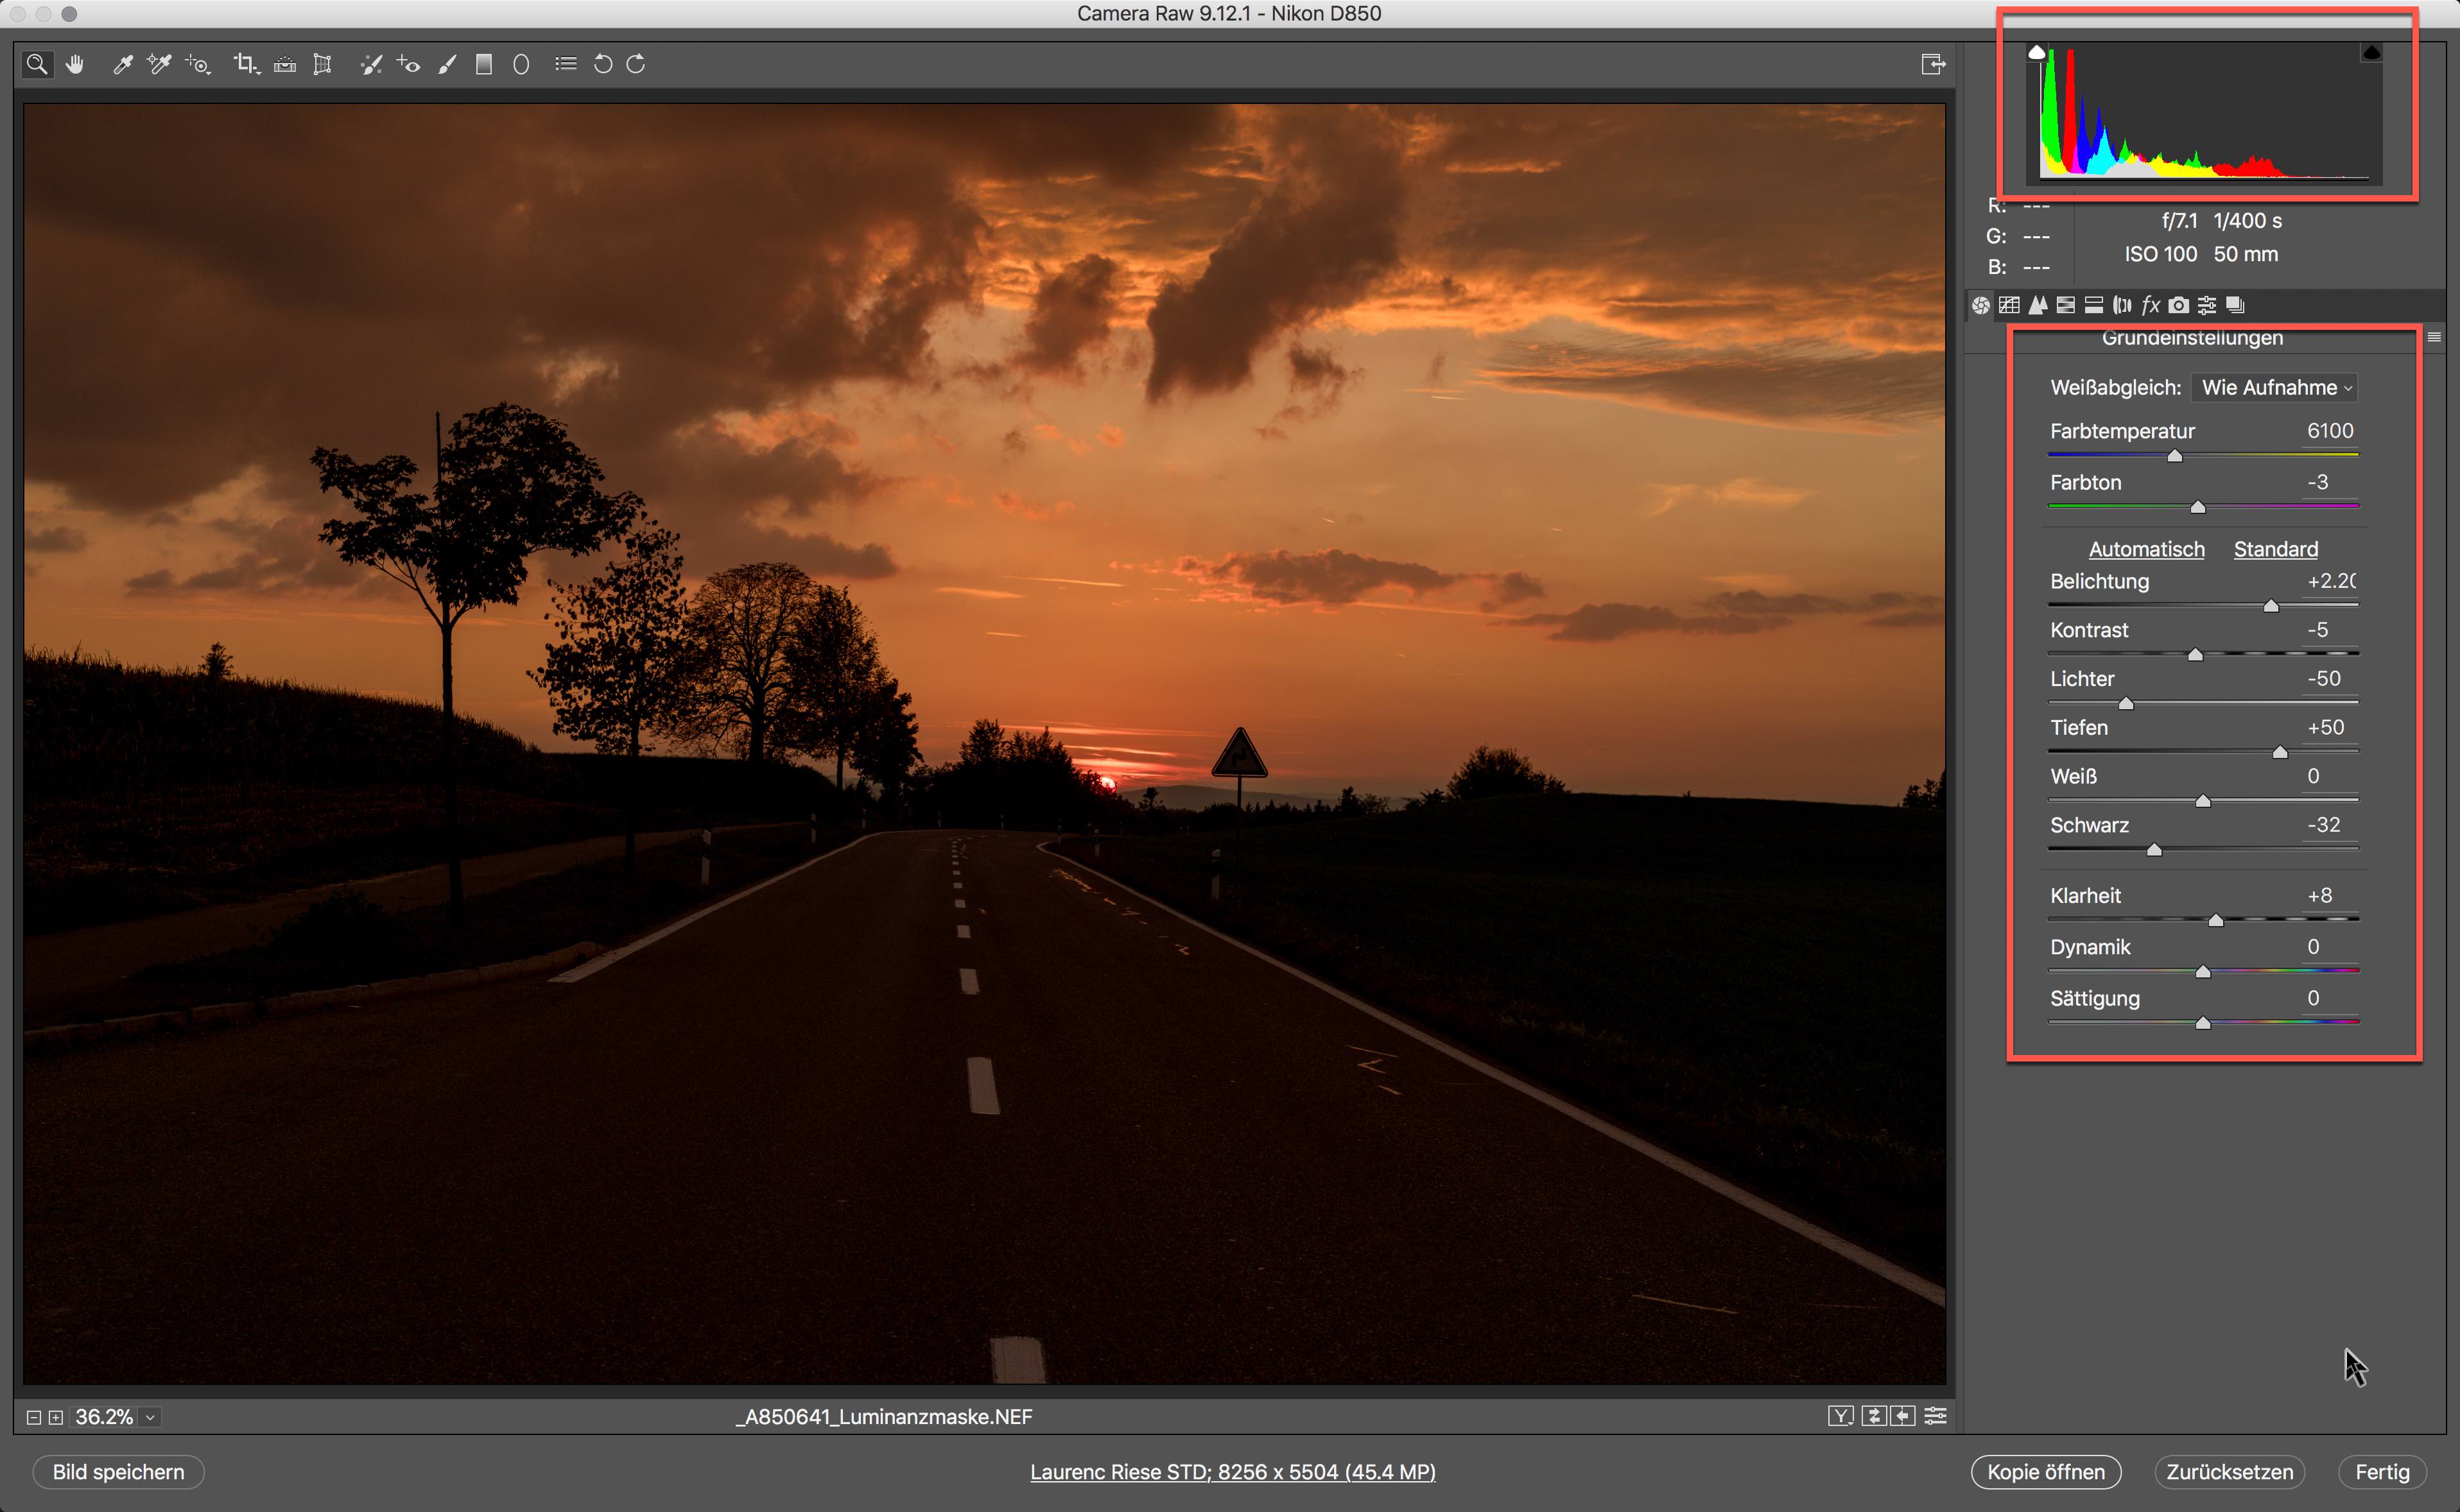Open the Detail panel tab

point(2037,305)
